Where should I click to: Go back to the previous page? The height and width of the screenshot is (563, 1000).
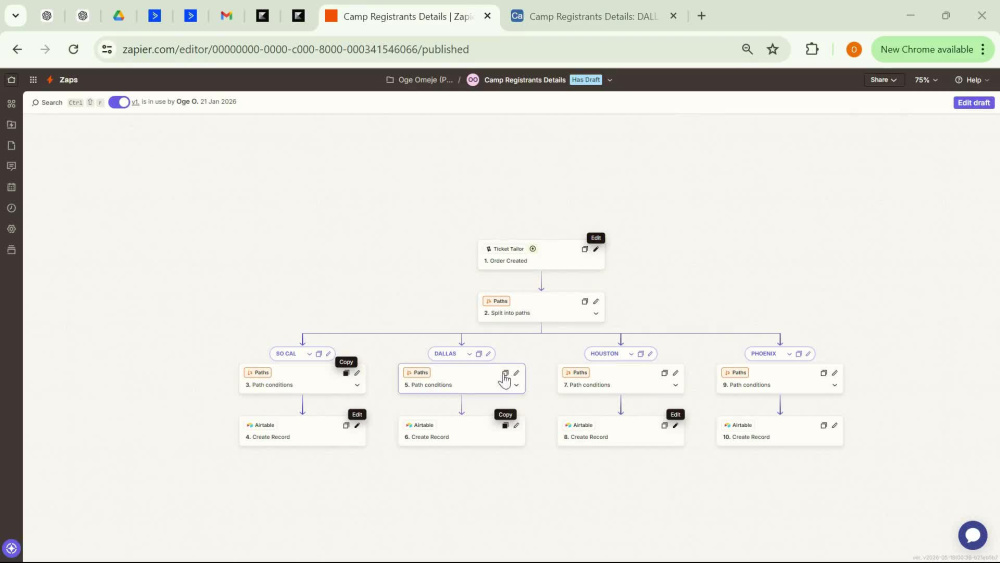pos(17,49)
